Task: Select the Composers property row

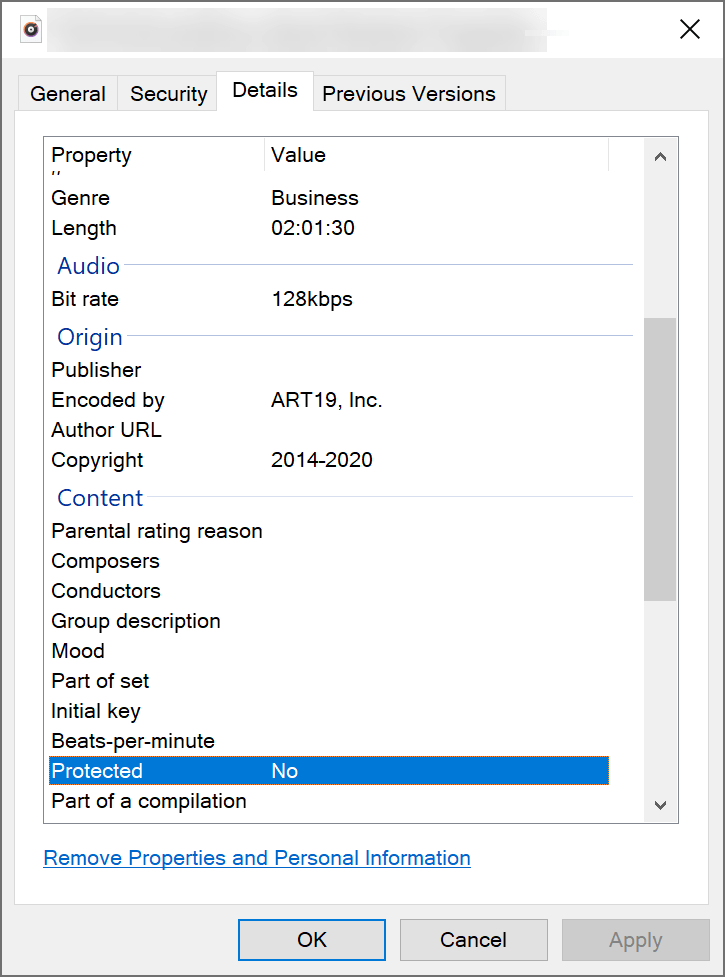Action: [x=329, y=561]
